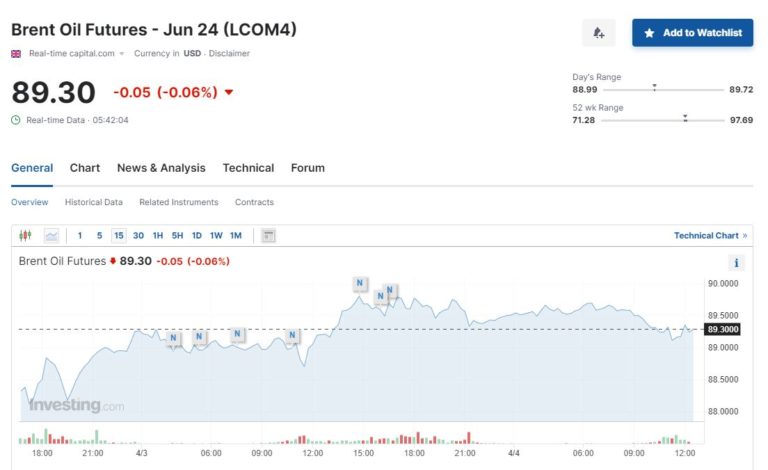Image resolution: width=768 pixels, height=470 pixels.
Task: Click the Disclaimer link
Action: pyautogui.click(x=229, y=54)
